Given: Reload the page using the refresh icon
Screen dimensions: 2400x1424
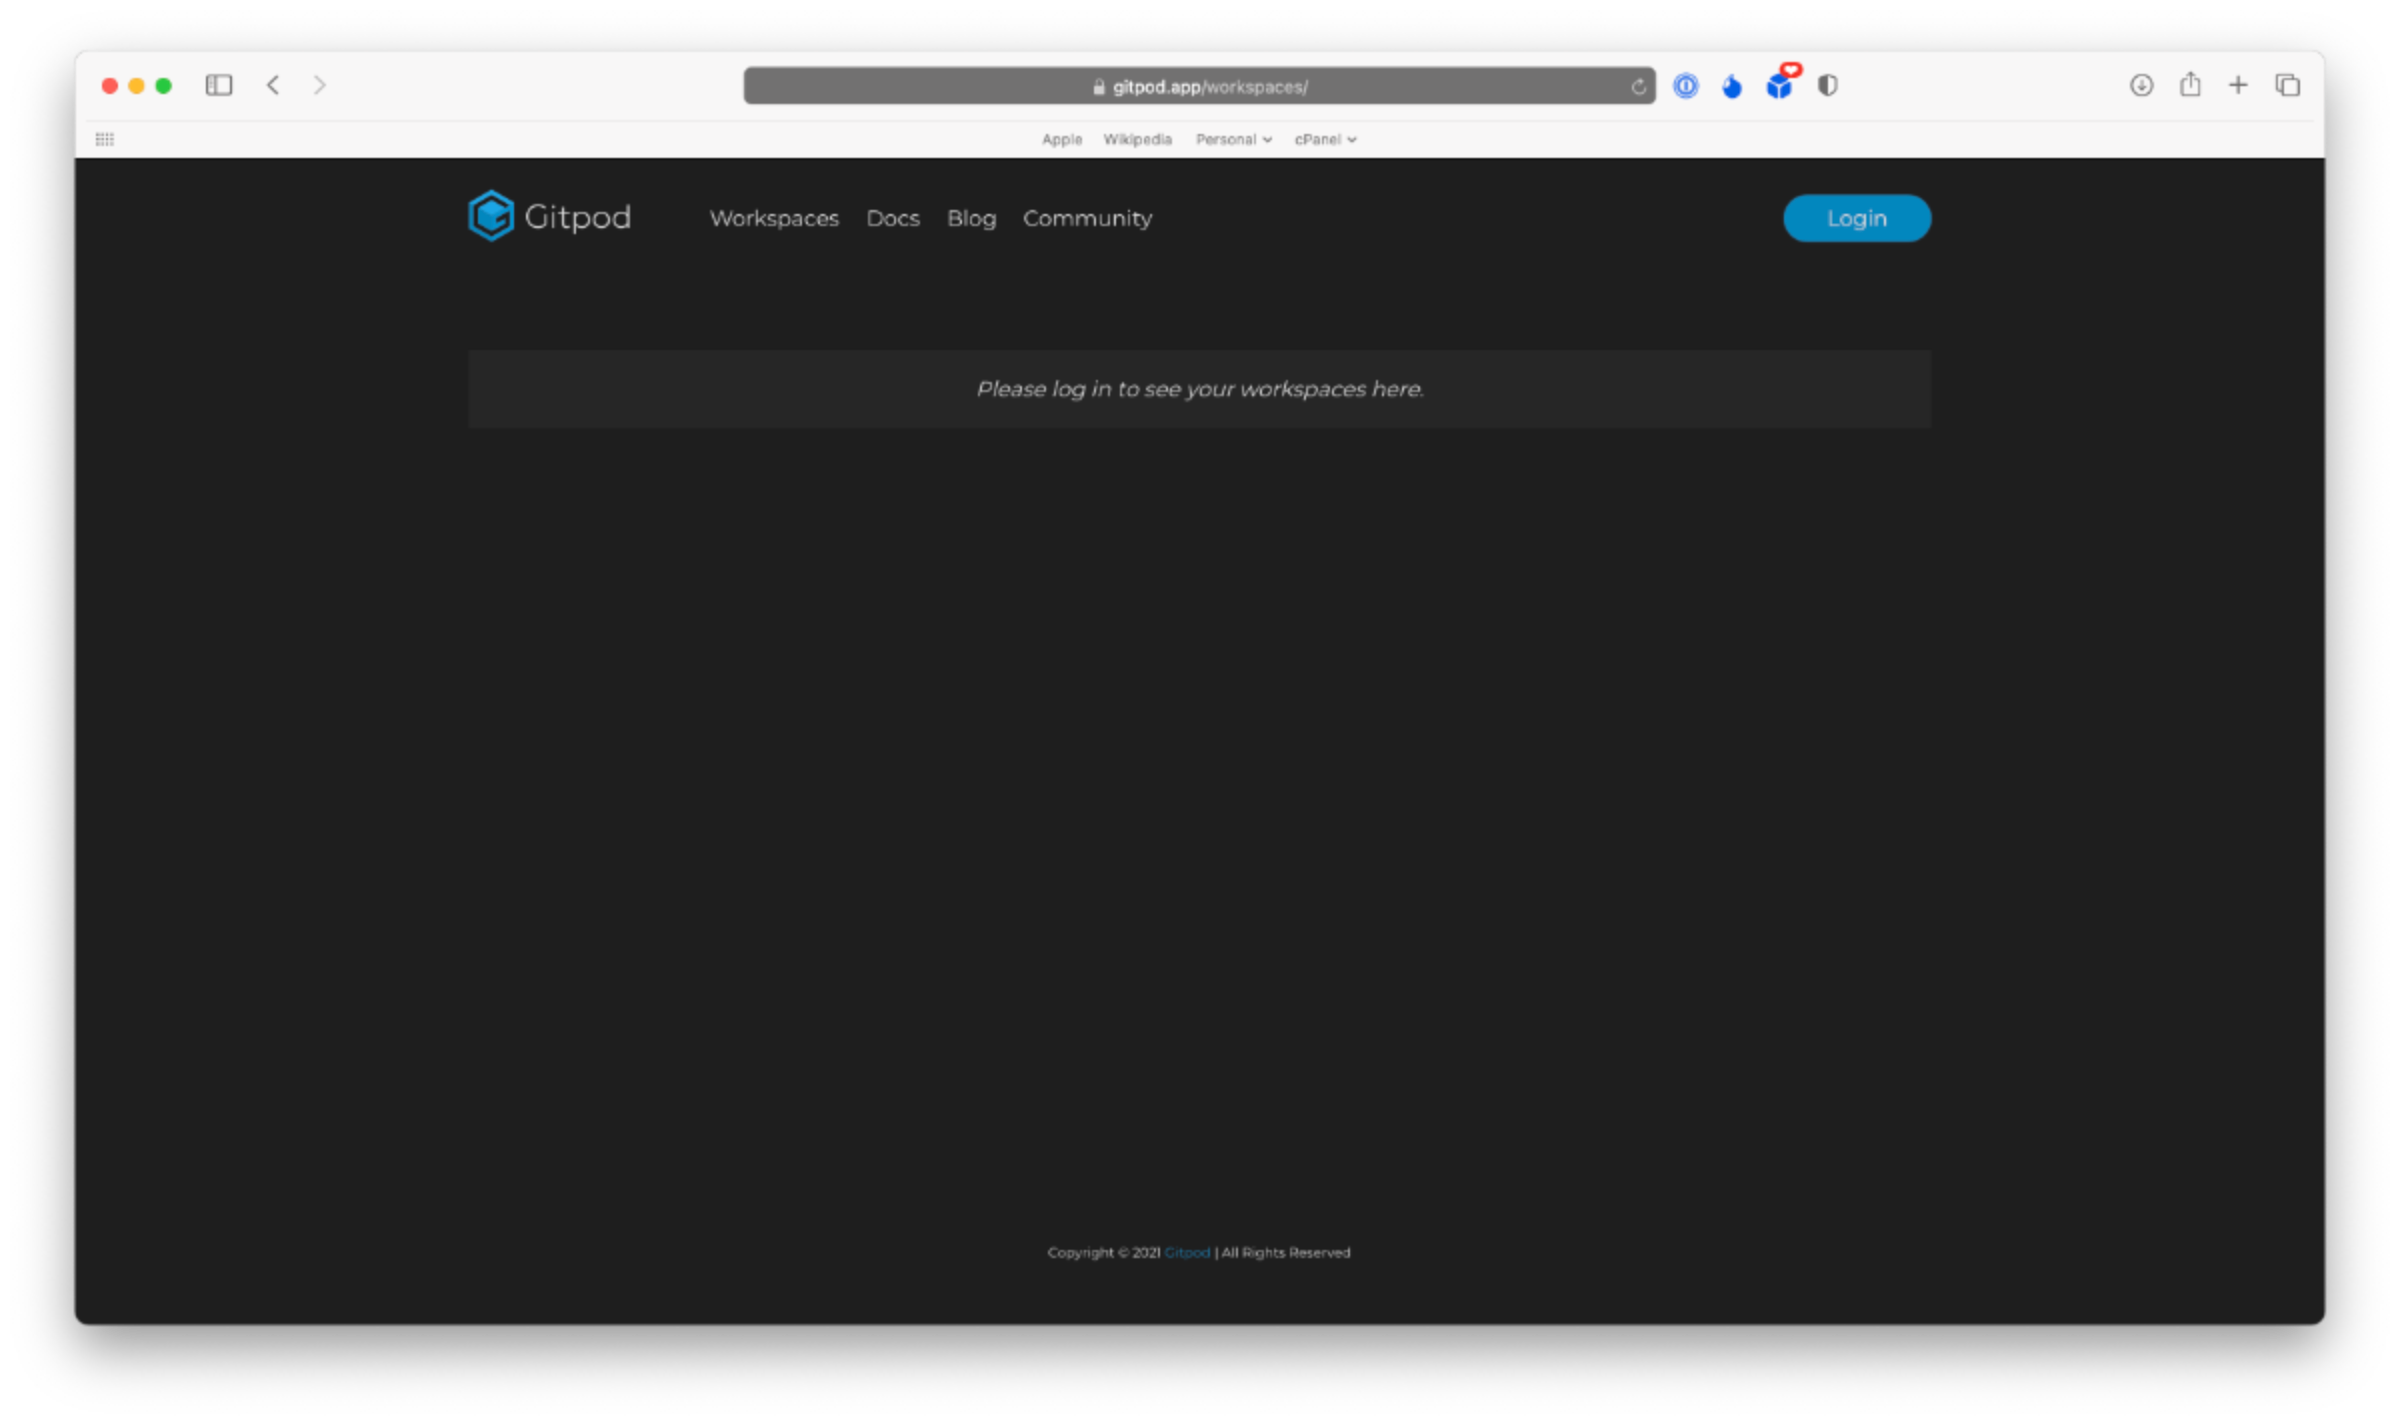Looking at the screenshot, I should pyautogui.click(x=1638, y=87).
